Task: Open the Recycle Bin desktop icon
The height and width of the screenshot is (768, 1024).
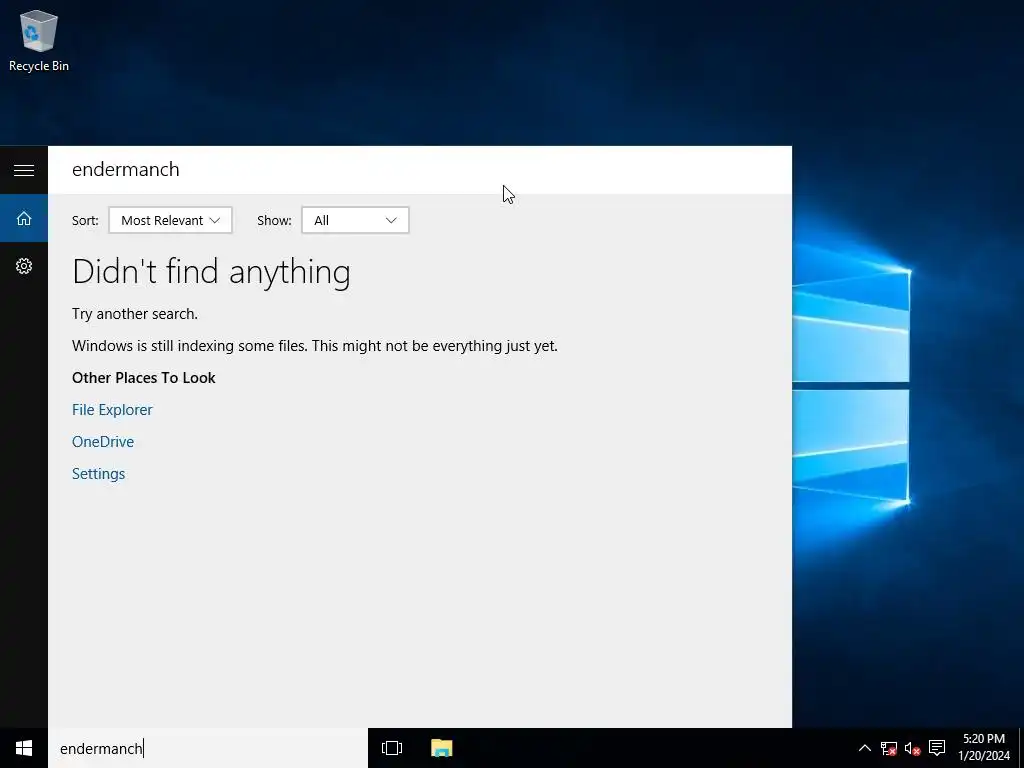Action: 39,40
